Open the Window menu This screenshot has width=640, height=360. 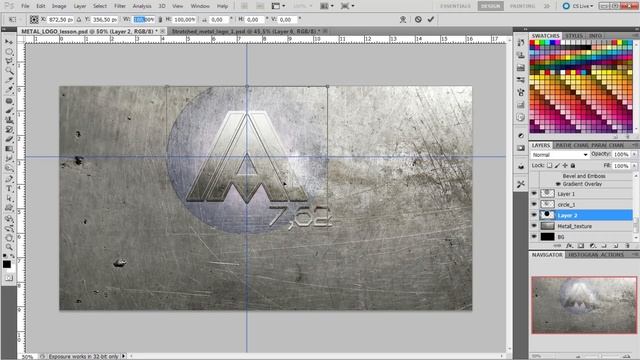(200, 6)
